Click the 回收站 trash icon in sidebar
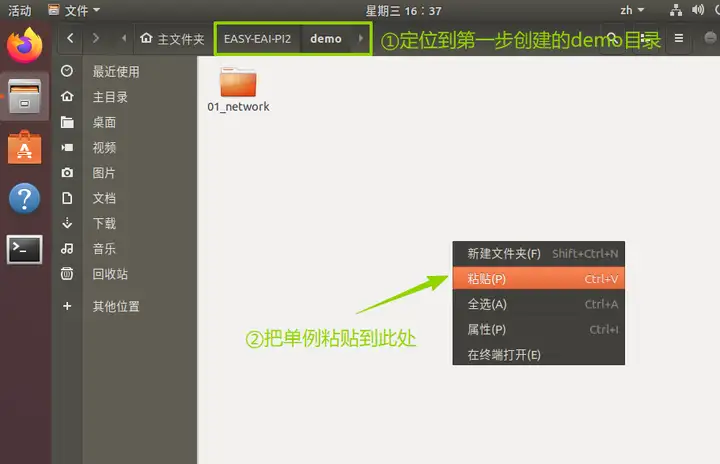720x464 pixels. pos(67,273)
